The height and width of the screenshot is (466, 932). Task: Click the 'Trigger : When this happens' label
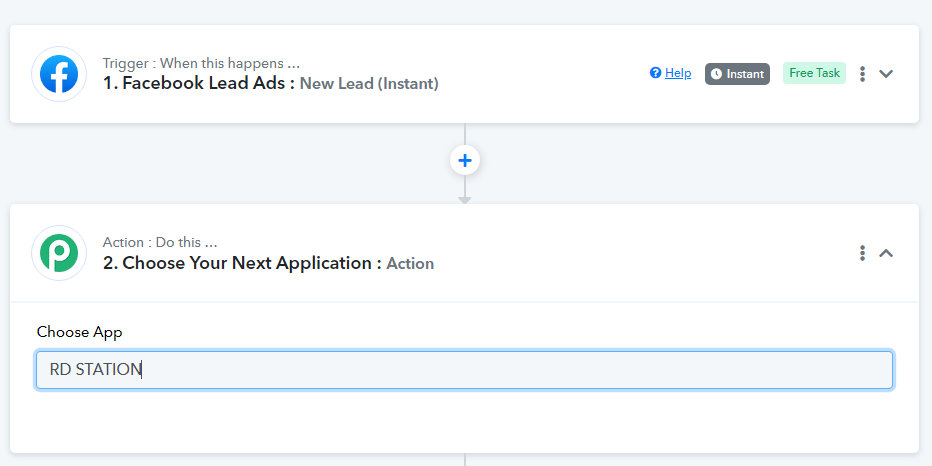coord(201,63)
